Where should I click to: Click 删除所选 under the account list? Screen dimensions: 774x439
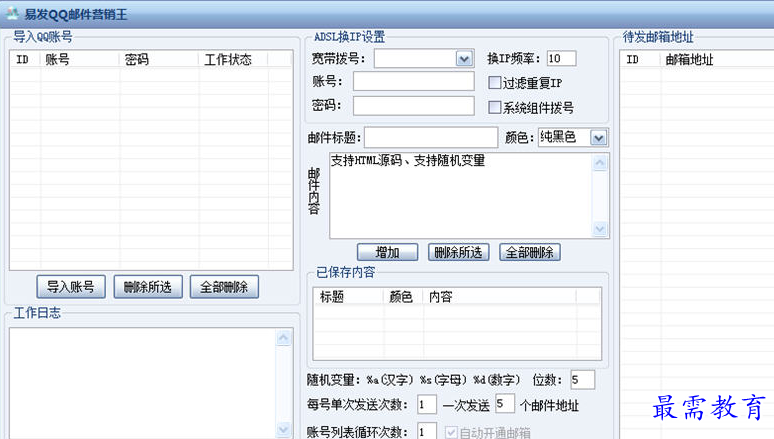(x=148, y=287)
